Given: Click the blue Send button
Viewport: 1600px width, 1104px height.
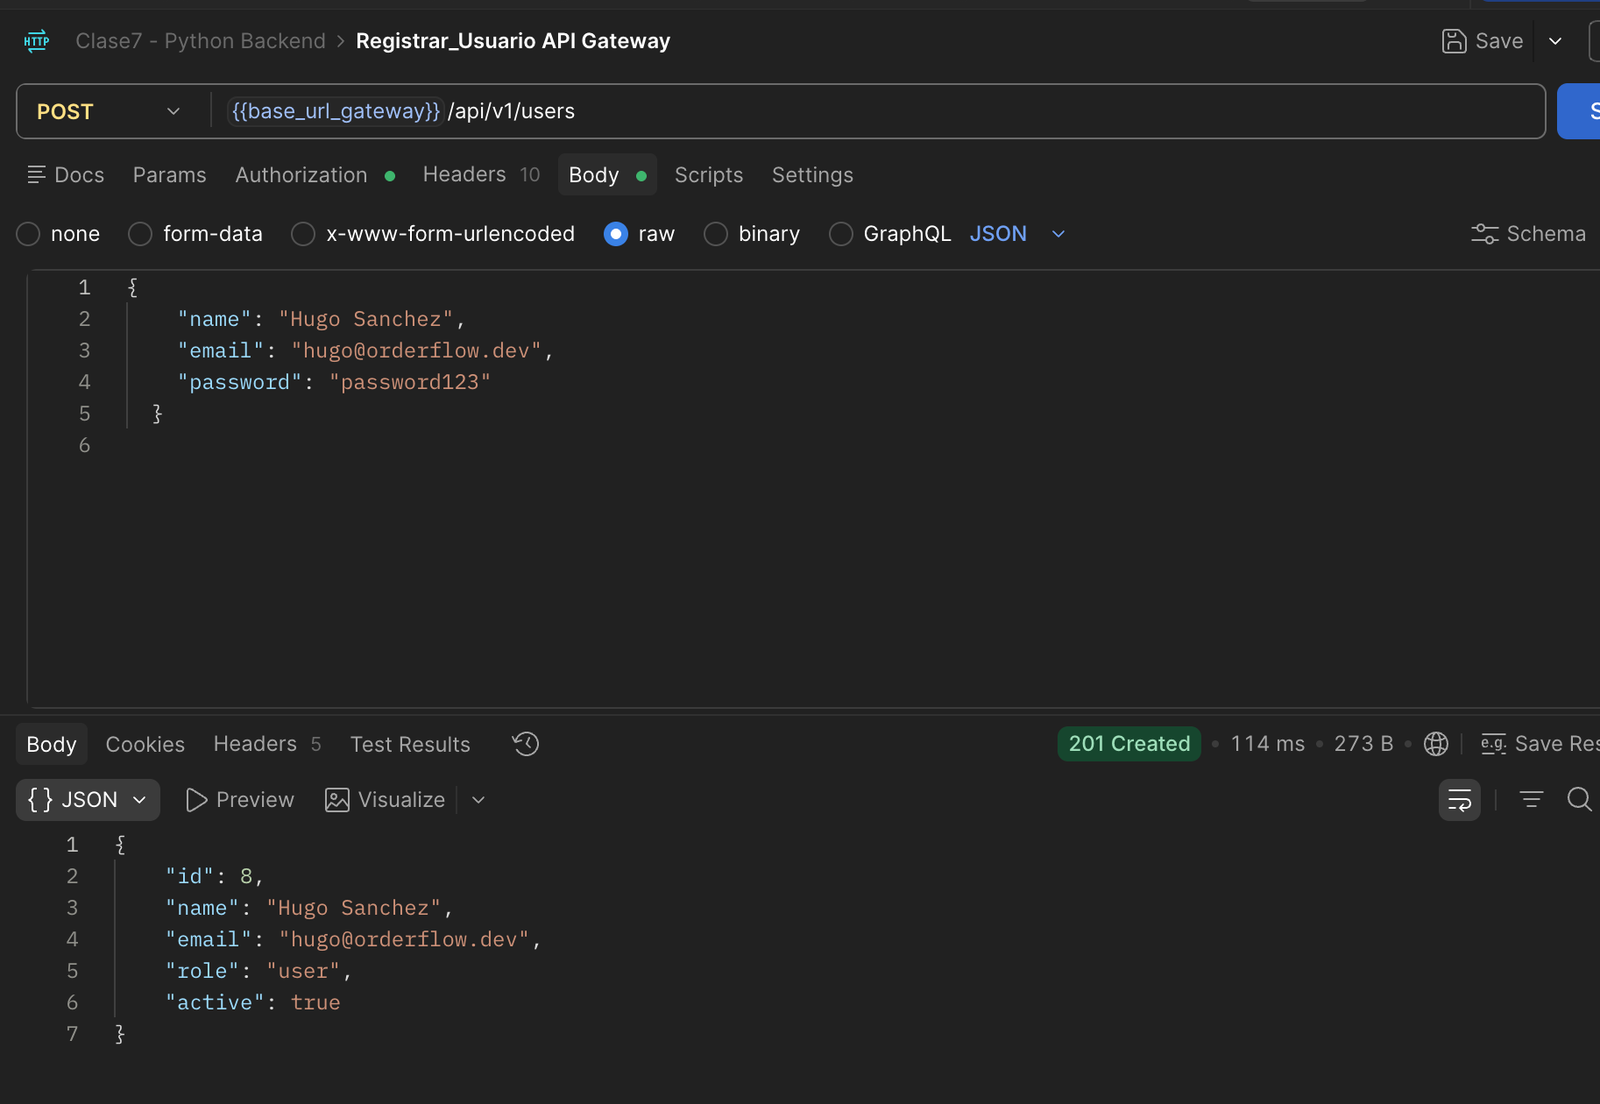Looking at the screenshot, I should point(1579,112).
